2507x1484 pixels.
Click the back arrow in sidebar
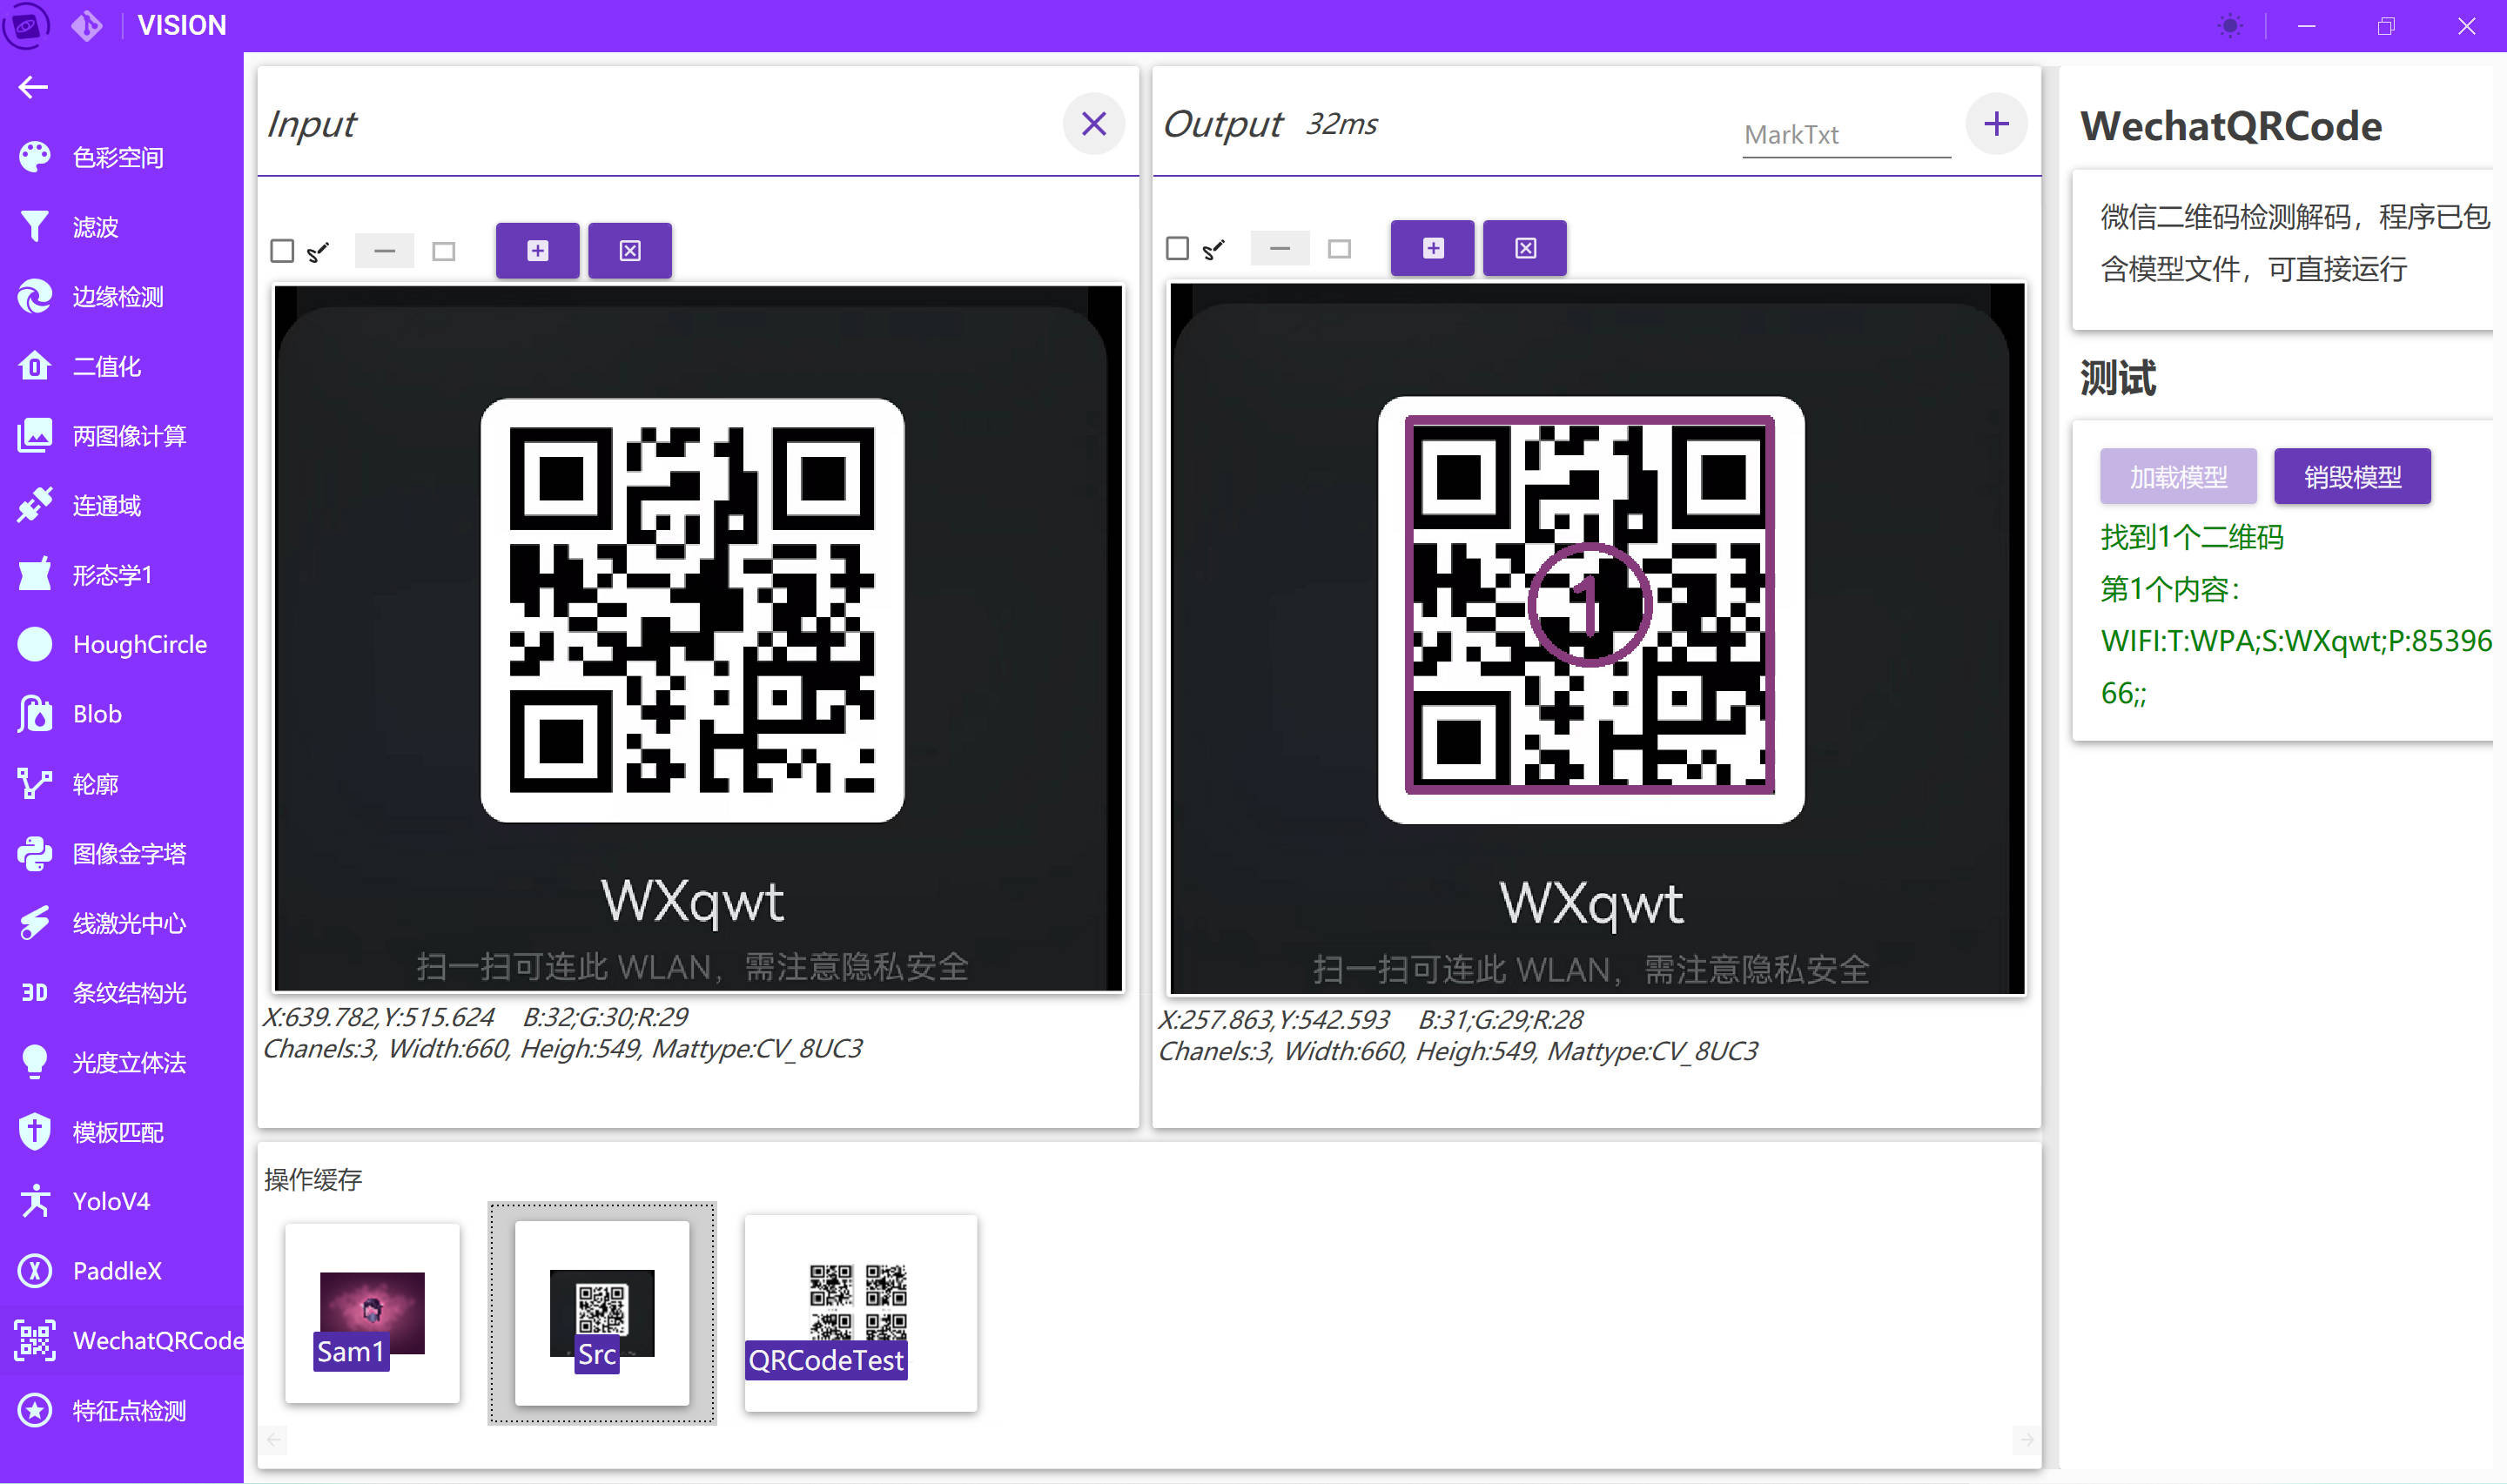33,88
